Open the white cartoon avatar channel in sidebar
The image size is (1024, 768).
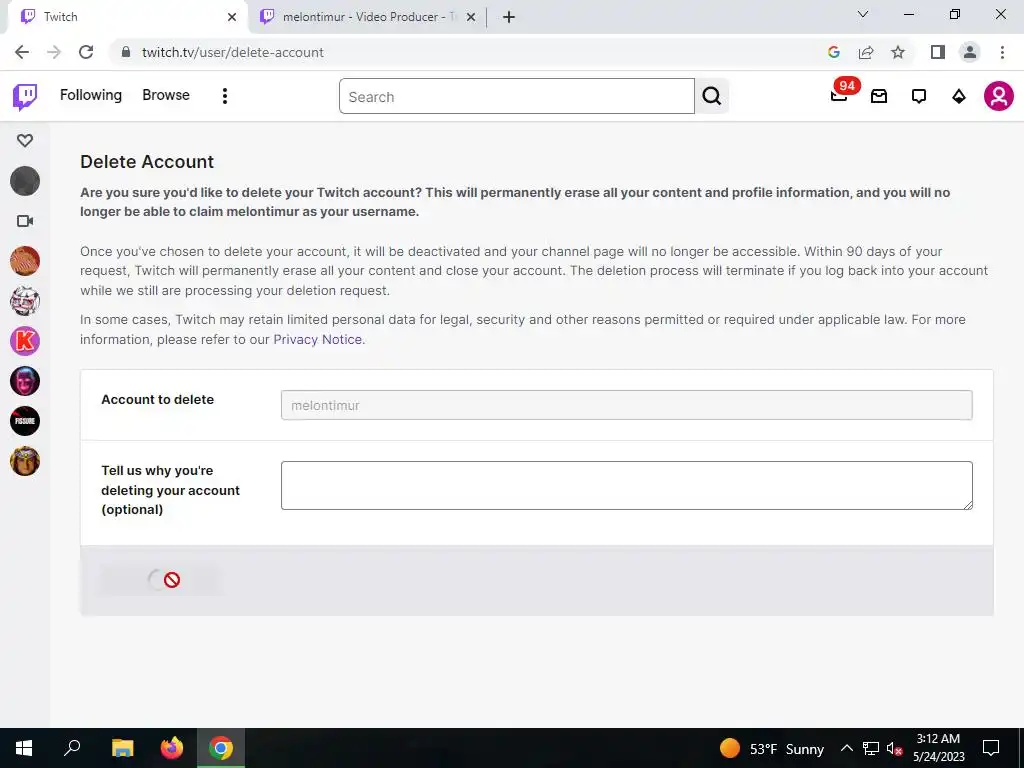coord(25,301)
